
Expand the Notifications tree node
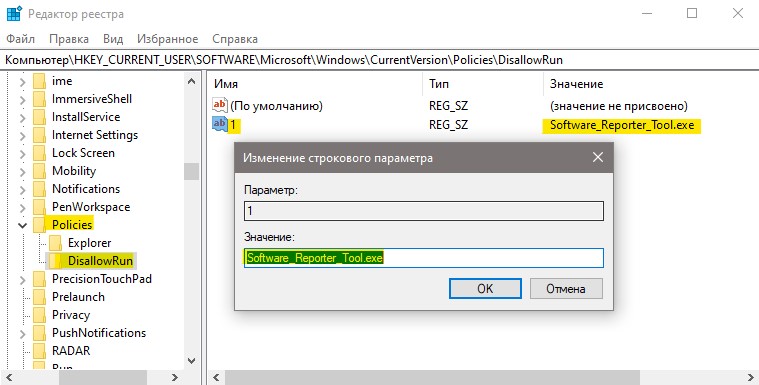click(22, 189)
